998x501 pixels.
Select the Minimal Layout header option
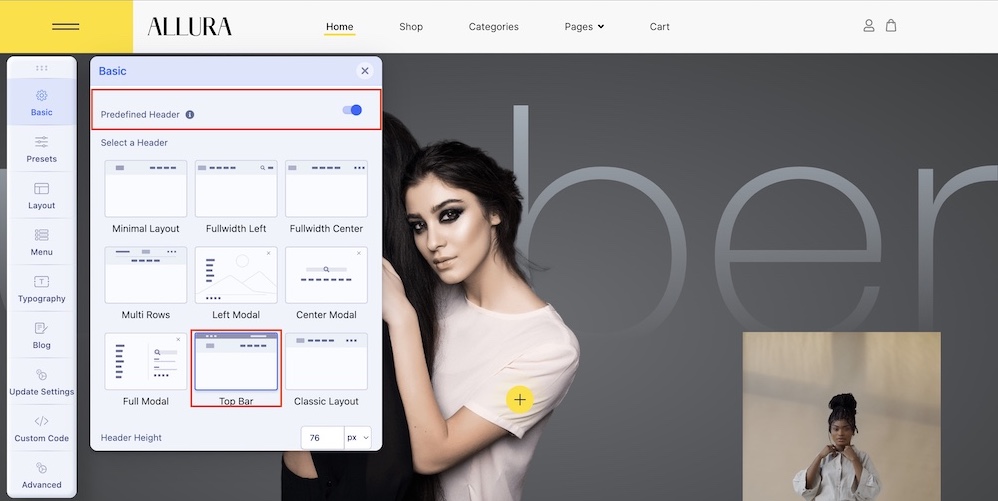(146, 197)
